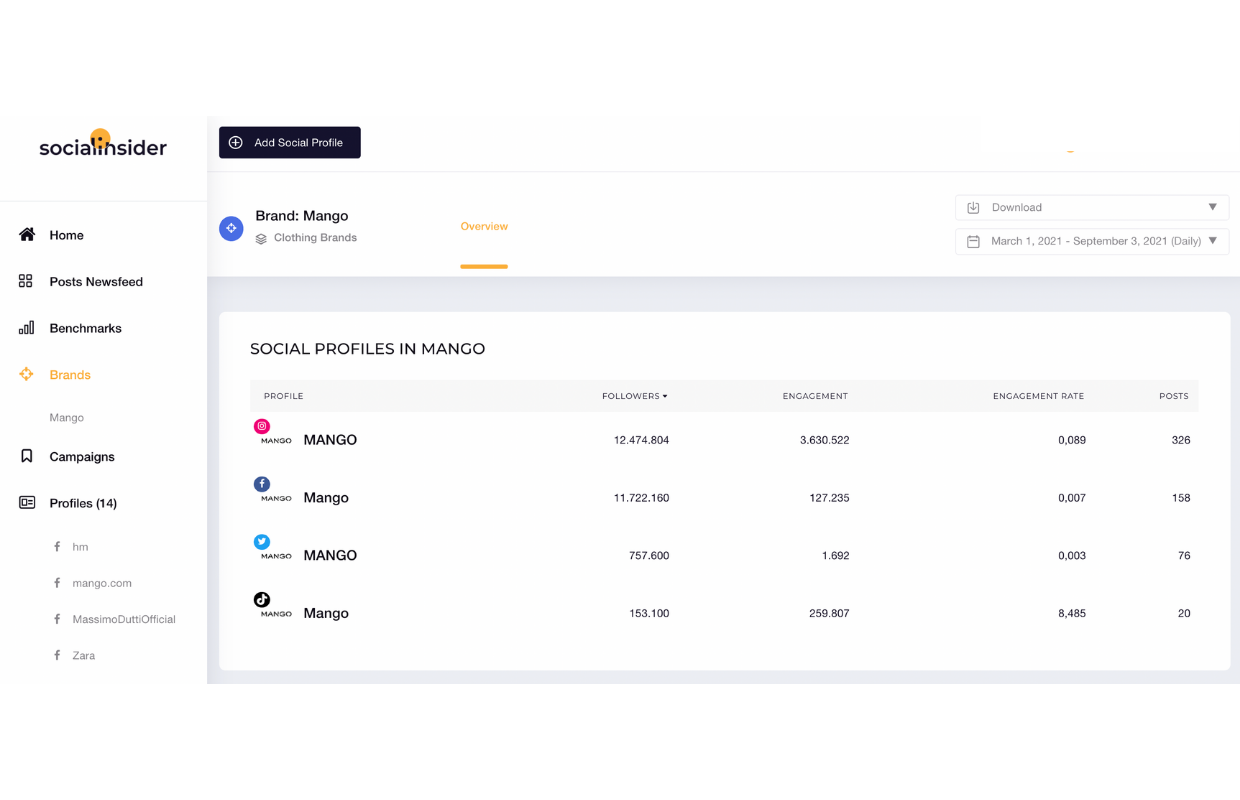Viewport: 1240px width, 800px height.
Task: Open the Zara profile in sidebar
Action: click(x=84, y=656)
